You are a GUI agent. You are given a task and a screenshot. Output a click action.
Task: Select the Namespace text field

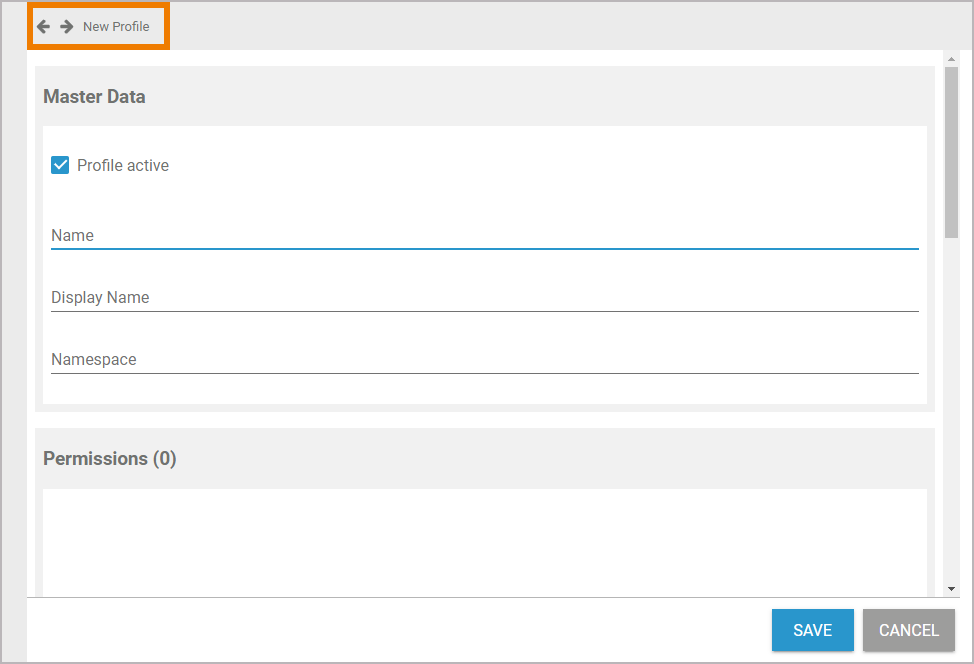tap(484, 360)
